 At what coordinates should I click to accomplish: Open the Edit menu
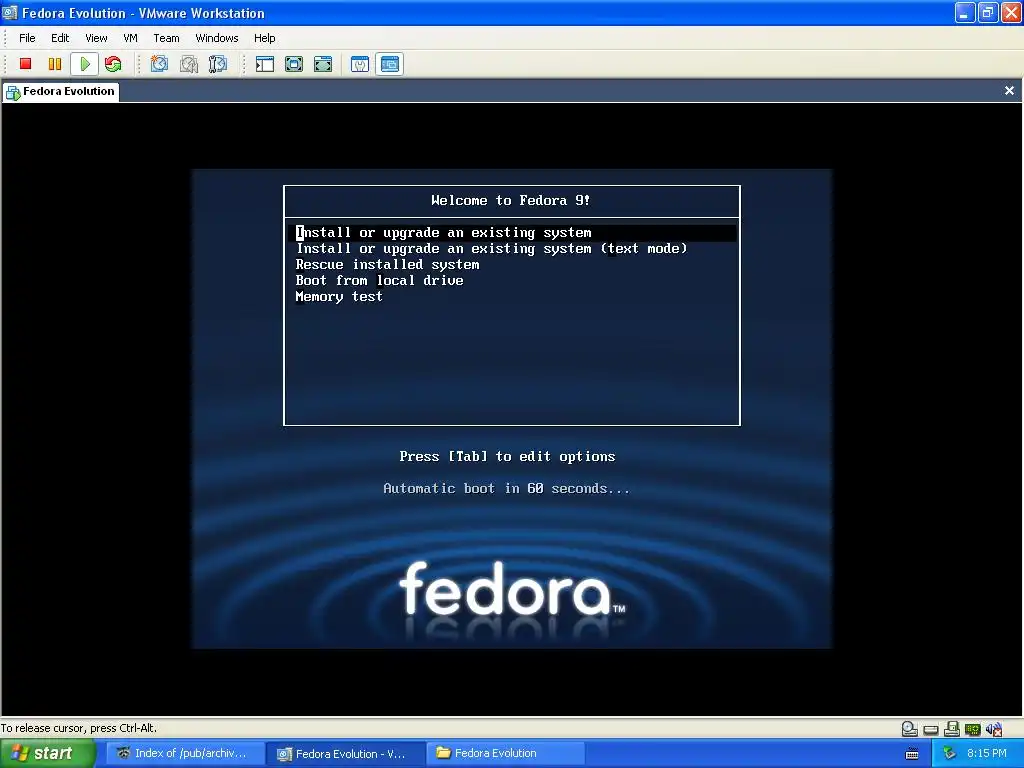[60, 38]
